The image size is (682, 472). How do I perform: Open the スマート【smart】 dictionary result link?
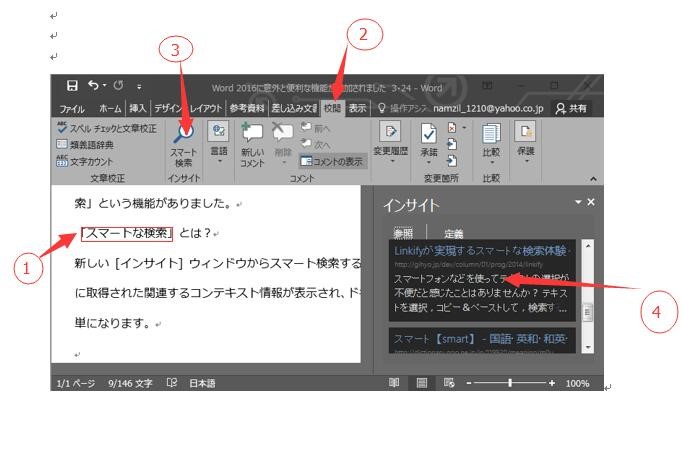tap(480, 338)
